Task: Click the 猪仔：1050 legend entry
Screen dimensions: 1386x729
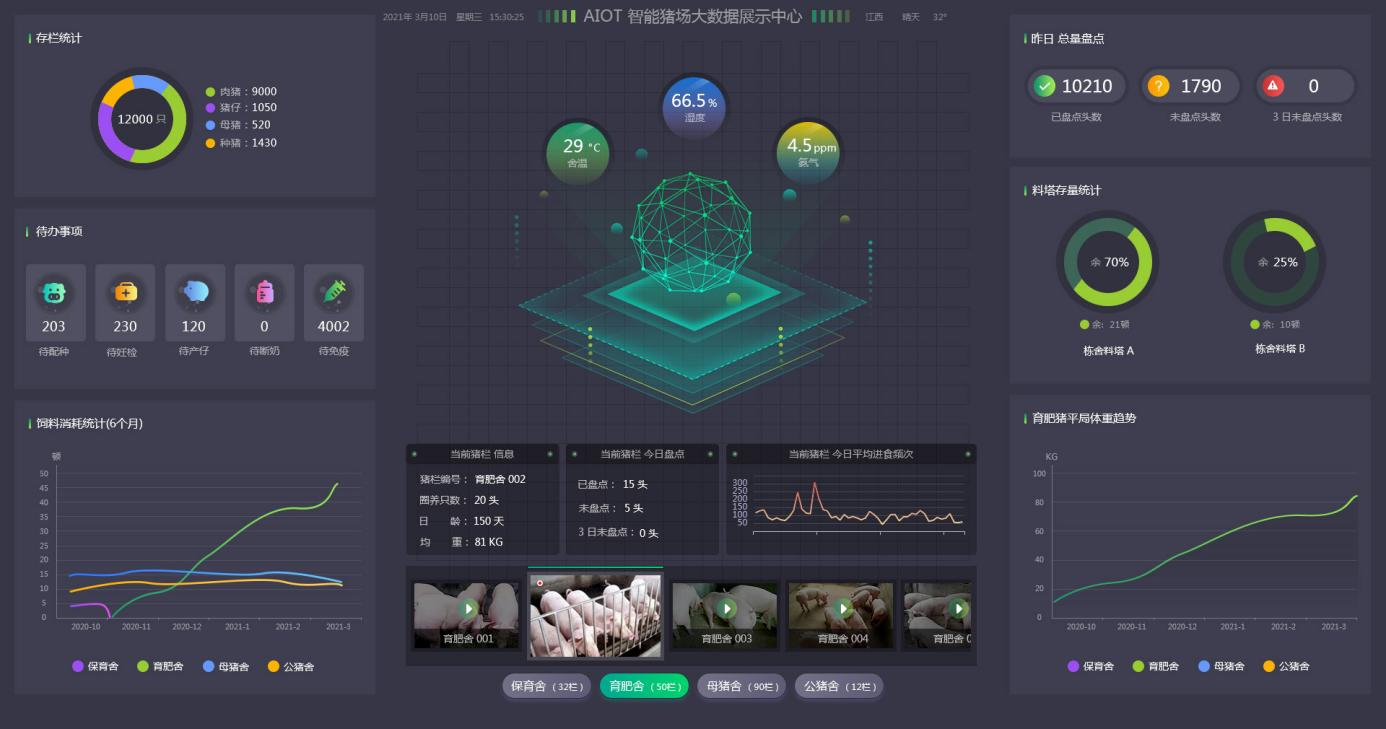Action: click(241, 108)
